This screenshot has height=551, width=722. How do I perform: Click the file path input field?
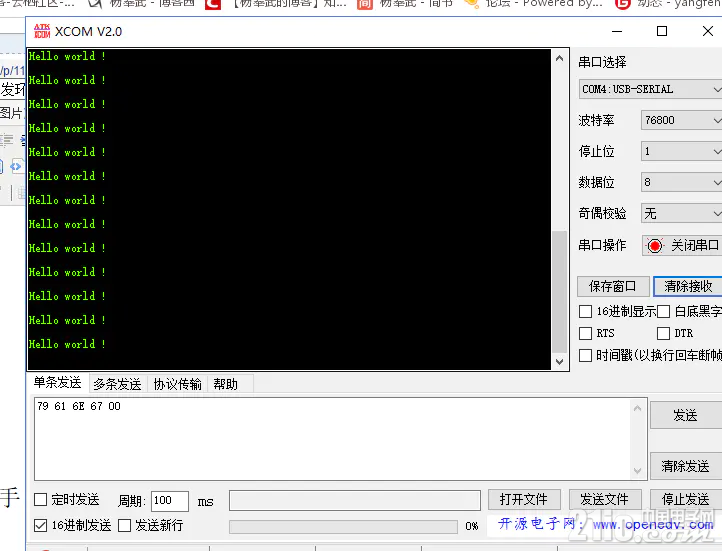(x=355, y=500)
